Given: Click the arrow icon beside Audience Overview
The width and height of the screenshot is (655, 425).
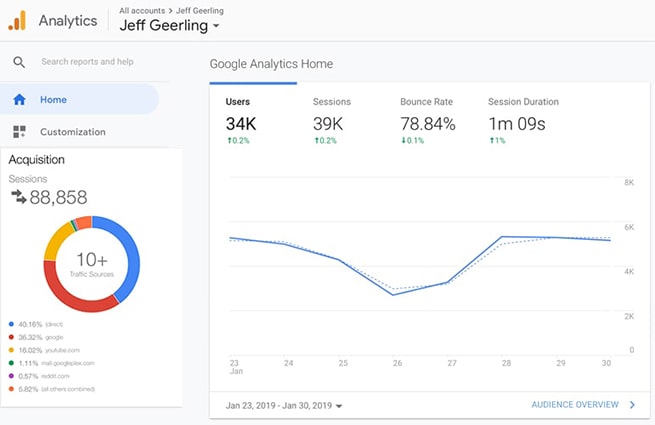Looking at the screenshot, I should click(632, 405).
